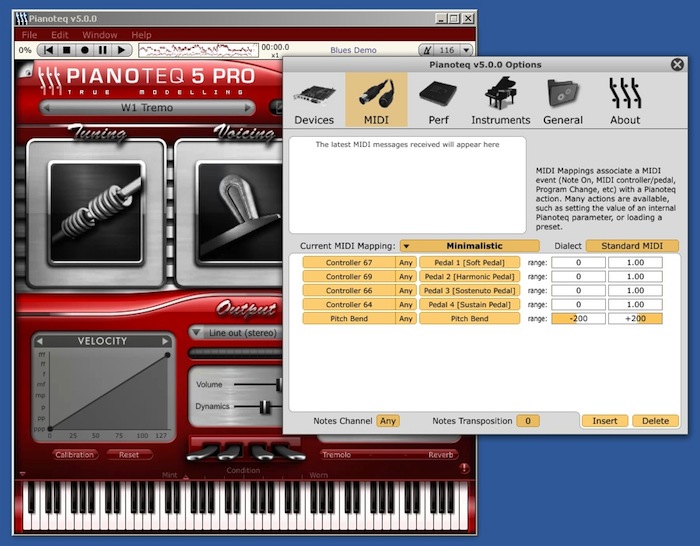Open the Line out (stereo) output dropdown
The height and width of the screenshot is (546, 700).
pyautogui.click(x=236, y=333)
